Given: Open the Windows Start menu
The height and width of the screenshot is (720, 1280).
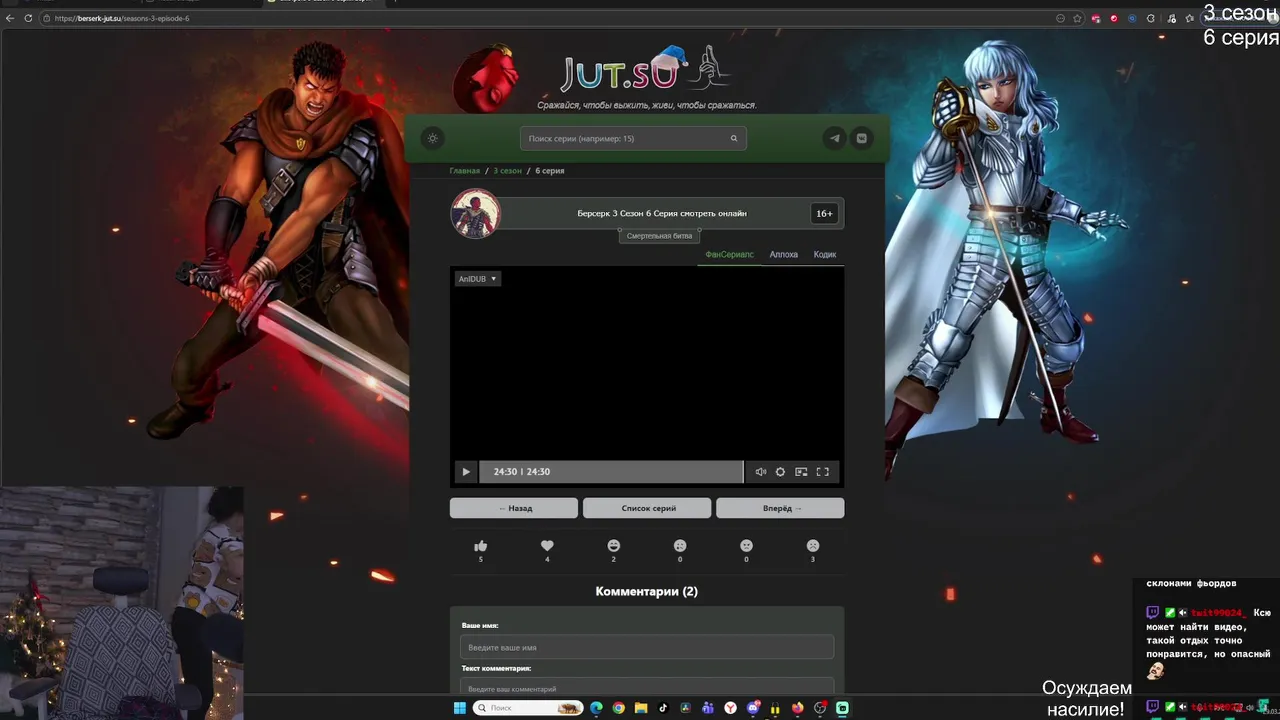Looking at the screenshot, I should [460, 708].
